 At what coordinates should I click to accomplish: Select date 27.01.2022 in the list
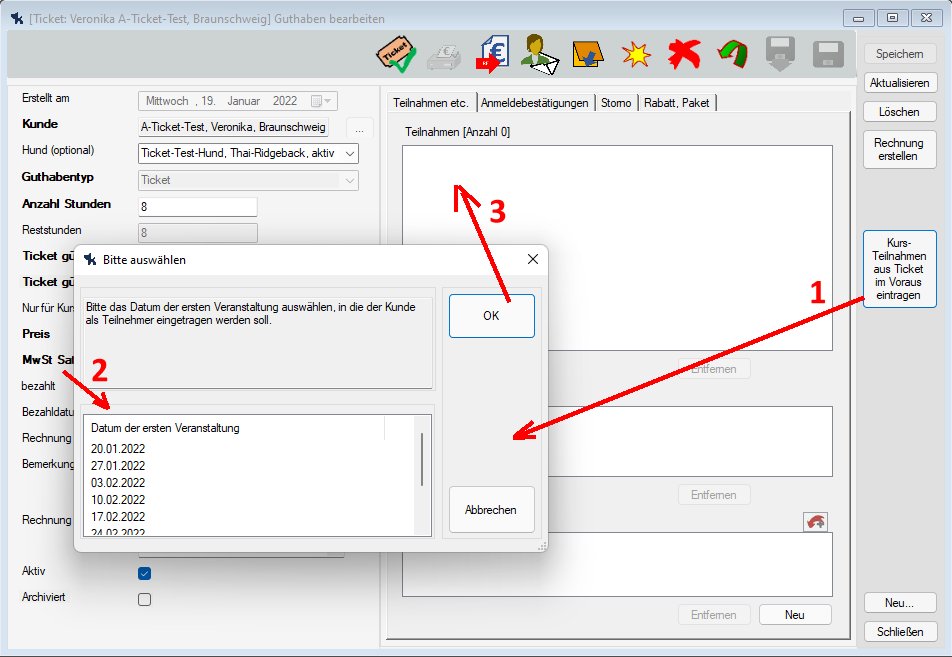click(118, 466)
